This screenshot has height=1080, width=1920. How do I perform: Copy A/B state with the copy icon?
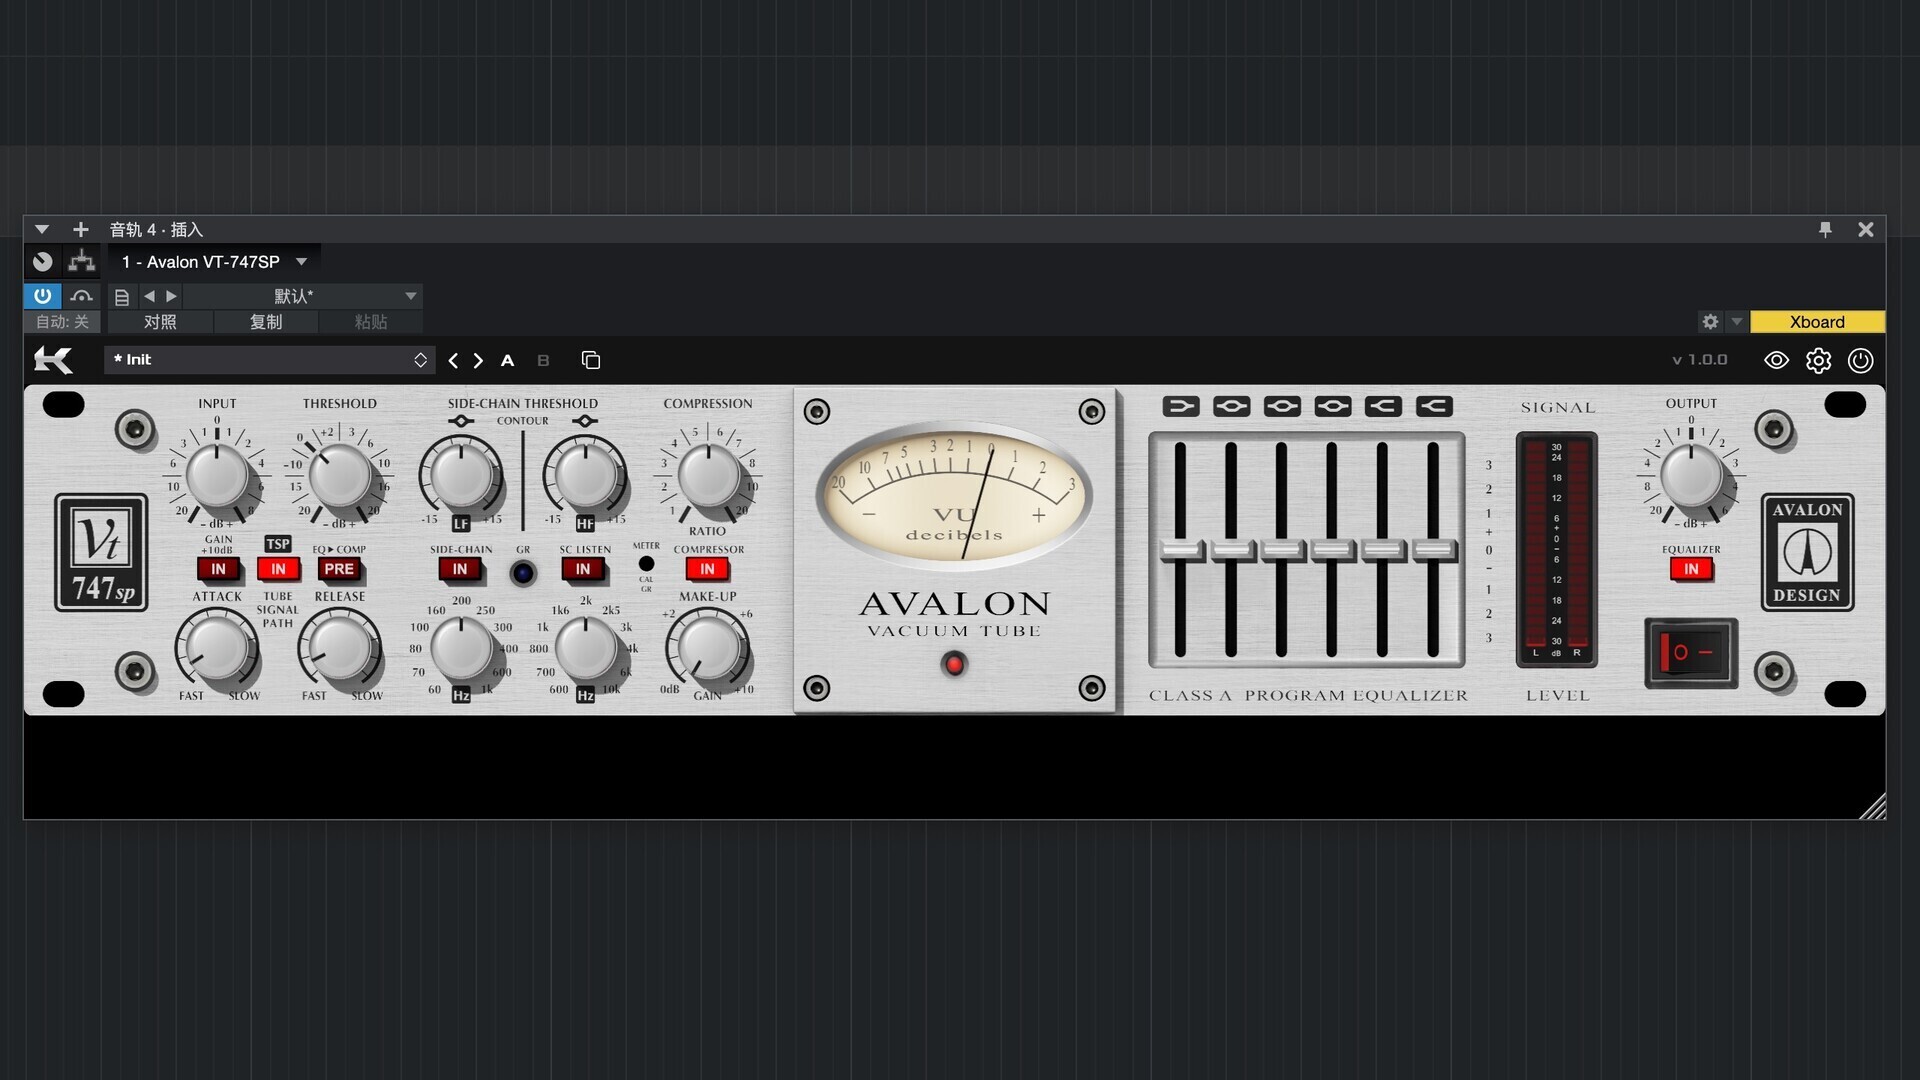pyautogui.click(x=591, y=360)
